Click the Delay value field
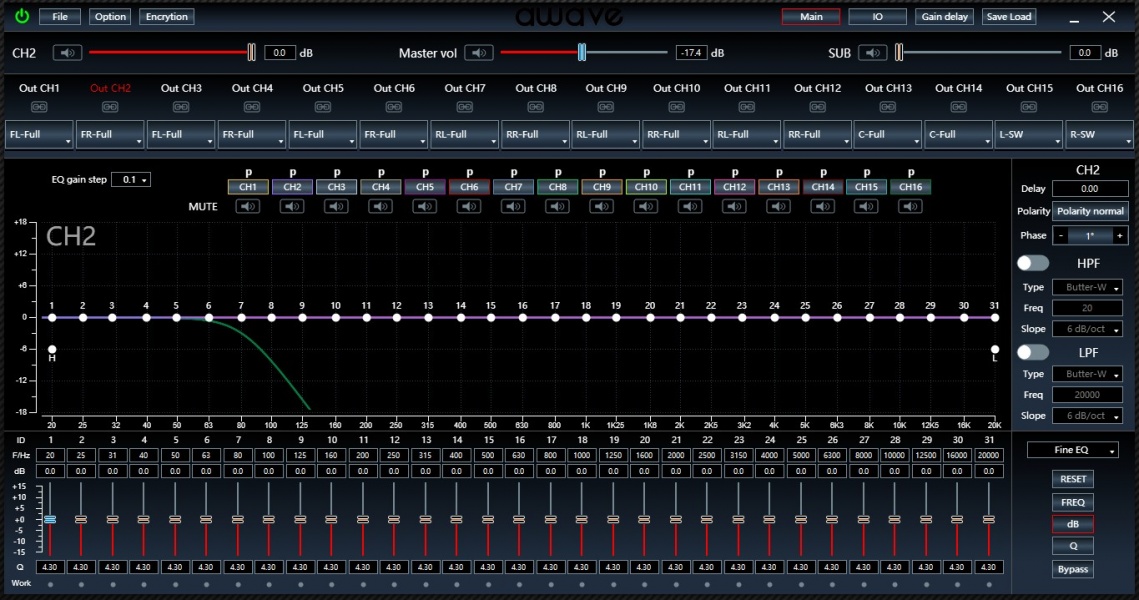 point(1090,189)
